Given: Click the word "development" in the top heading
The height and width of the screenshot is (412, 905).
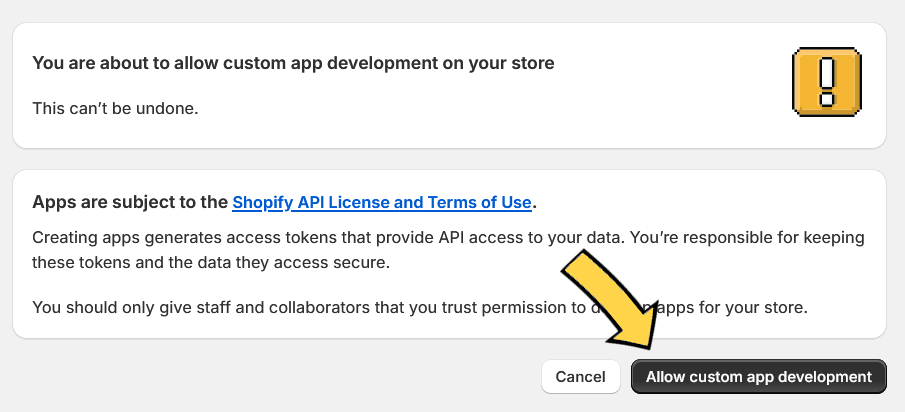Looking at the screenshot, I should (382, 63).
